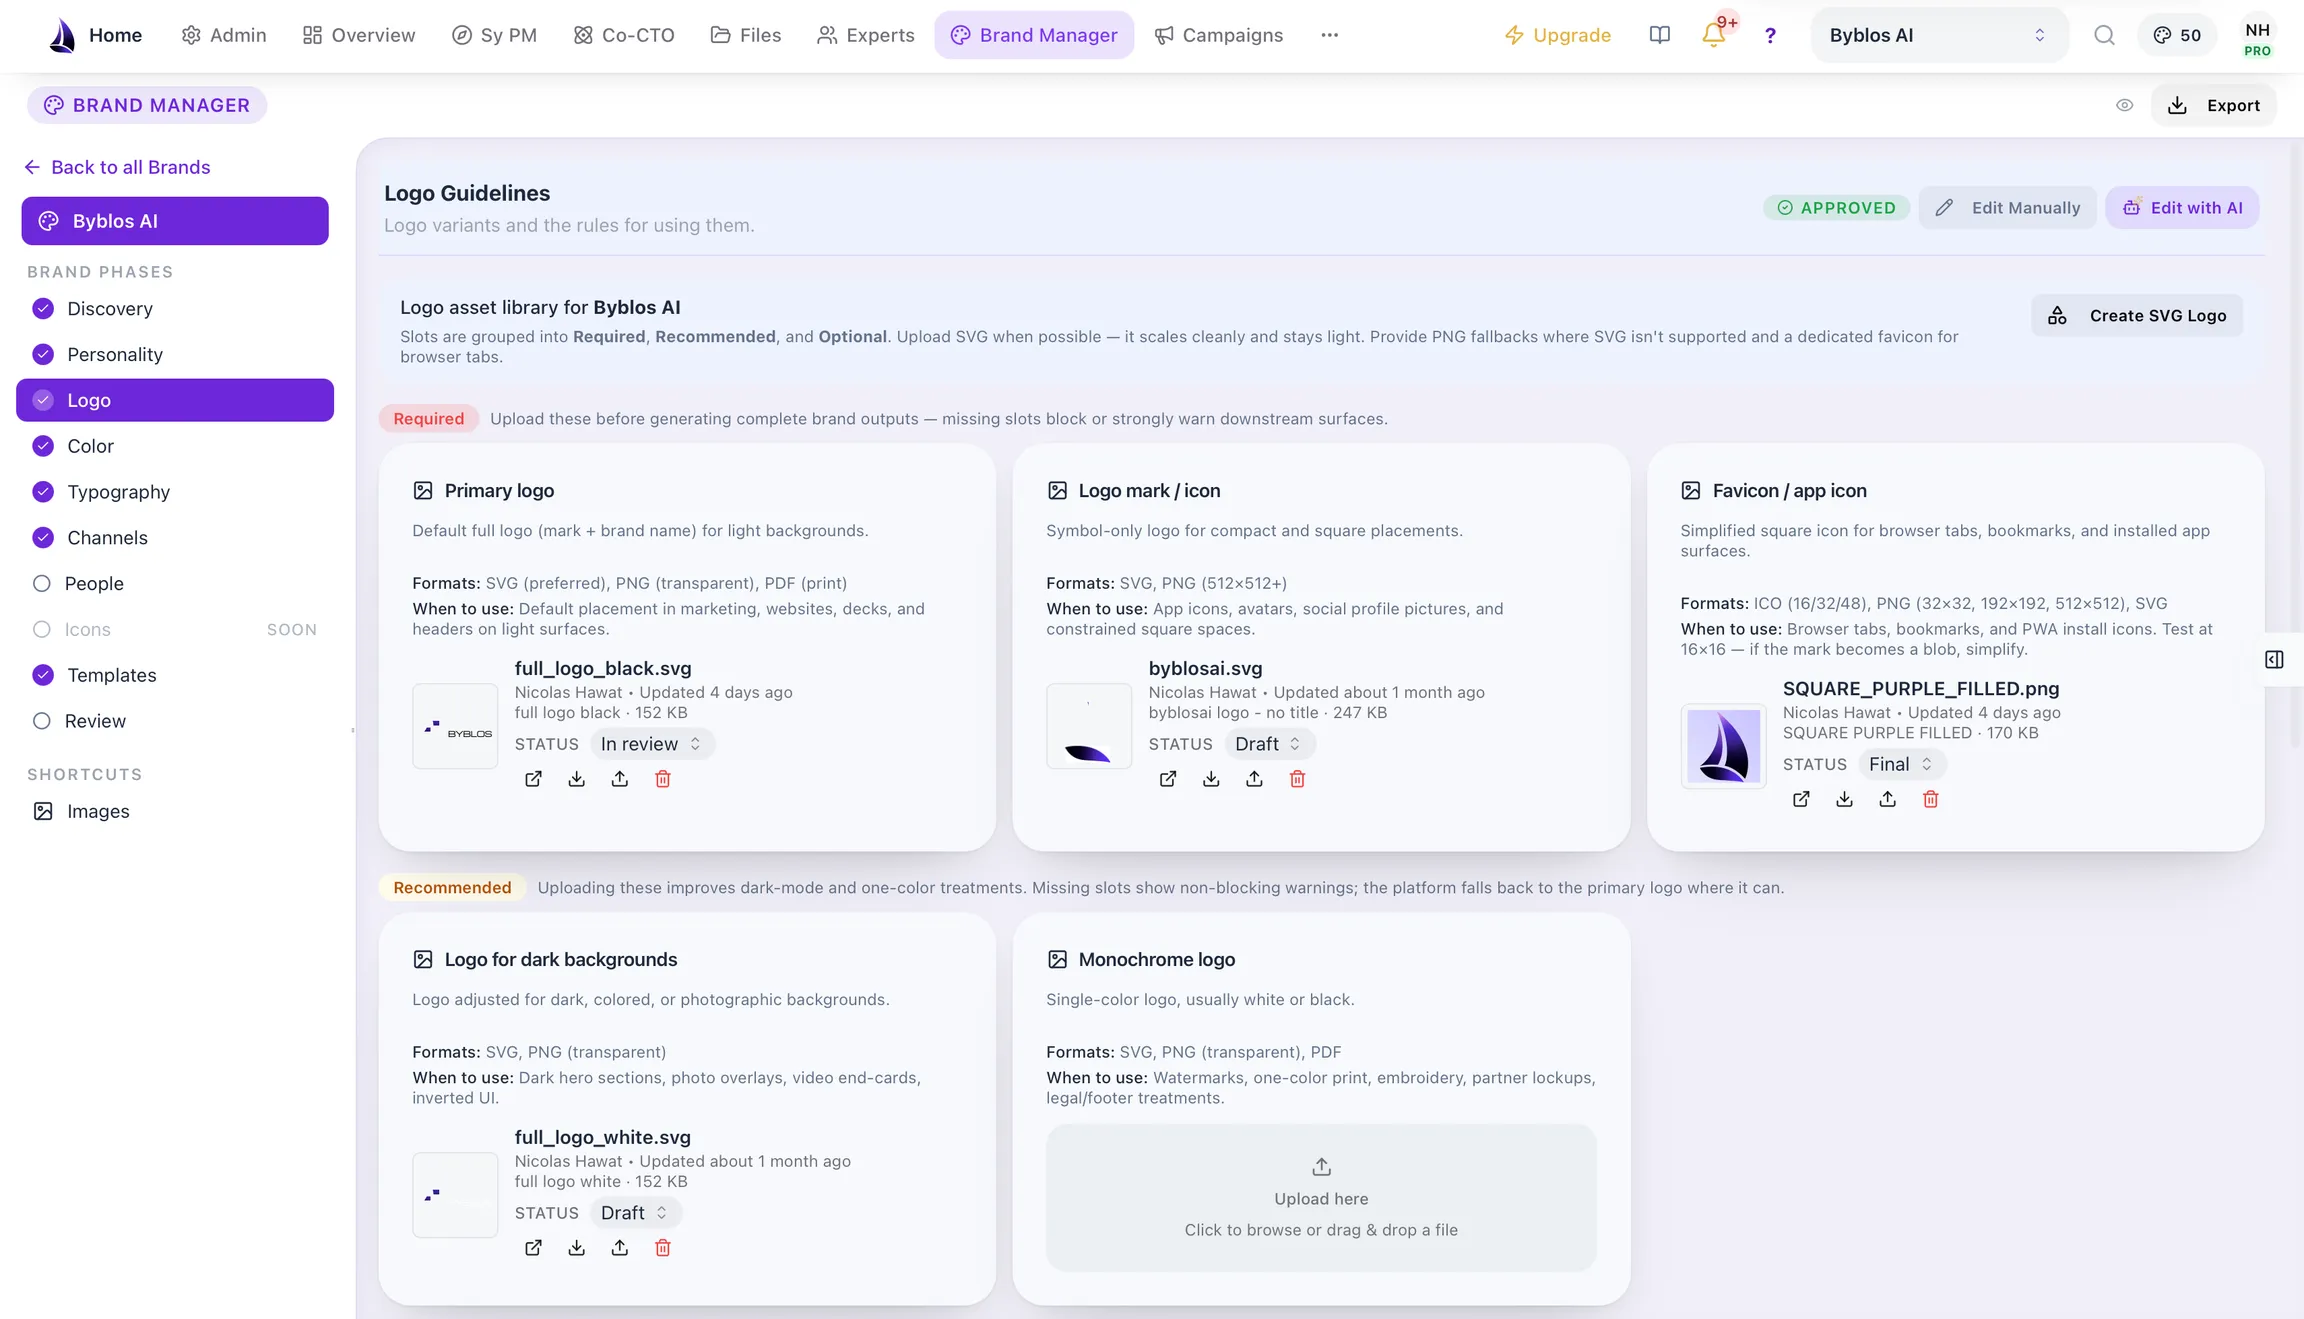Screen dimensions: 2304x1319
Task: Click the byblosai.svg thumbnail
Action: pyautogui.click(x=1089, y=726)
